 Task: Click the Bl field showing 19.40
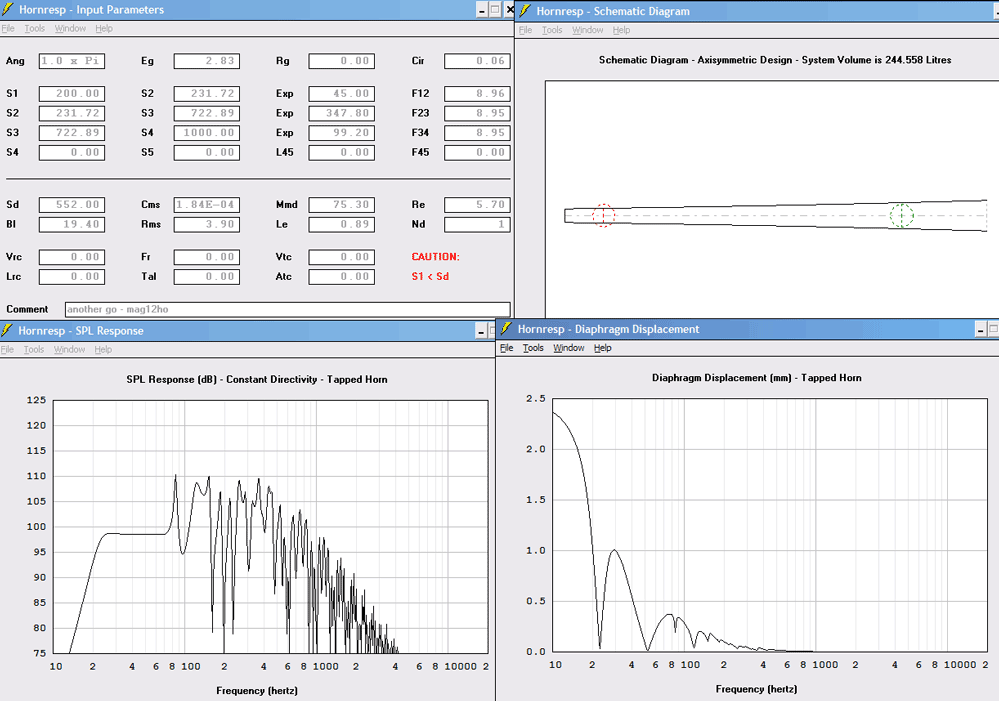coord(72,225)
